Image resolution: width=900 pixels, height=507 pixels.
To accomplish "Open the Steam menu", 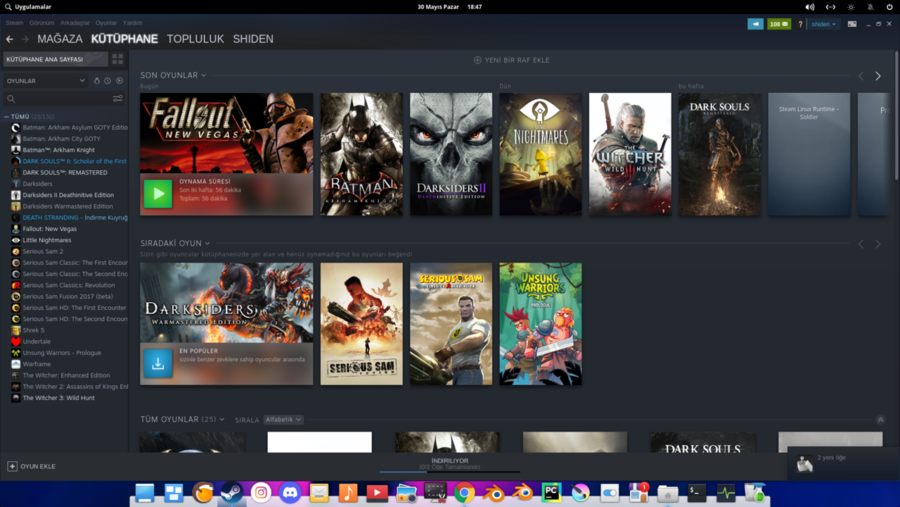I will click(x=14, y=23).
